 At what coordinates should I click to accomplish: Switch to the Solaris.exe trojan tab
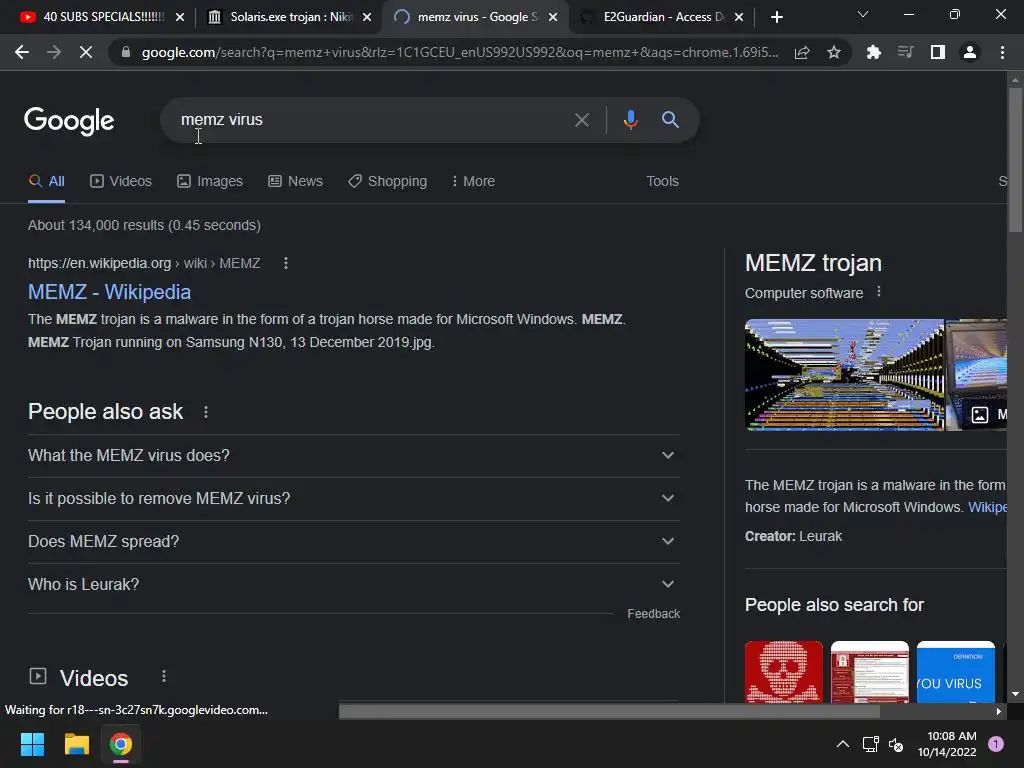289,17
